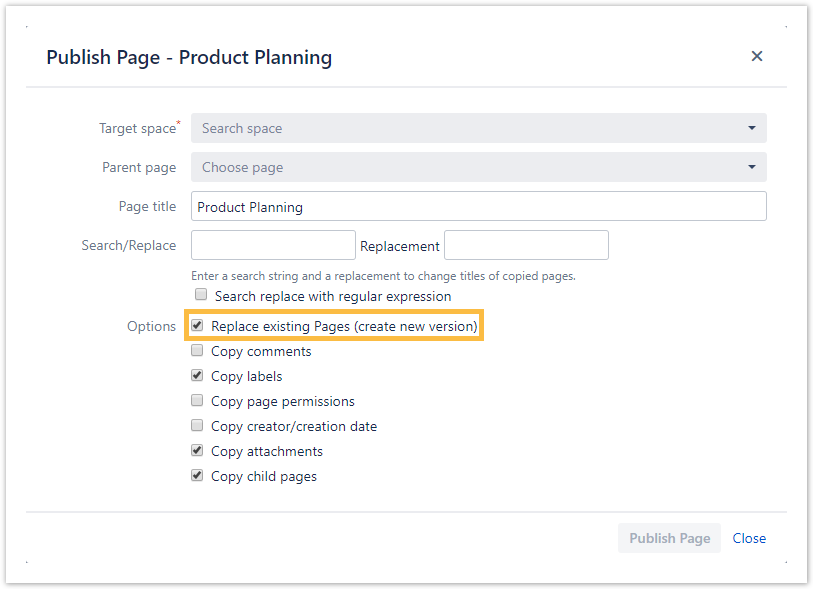The image size is (813, 589).
Task: Open the Target space dropdown arrow
Action: click(x=751, y=128)
